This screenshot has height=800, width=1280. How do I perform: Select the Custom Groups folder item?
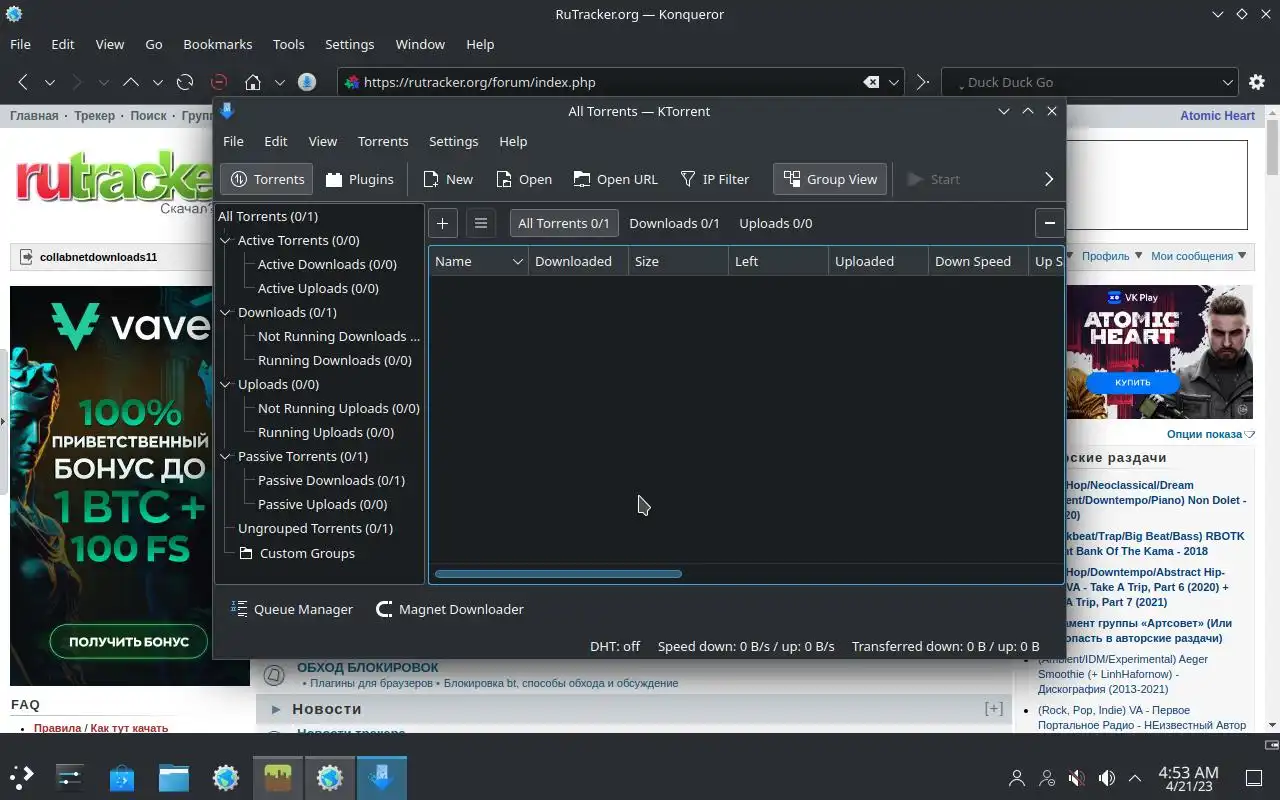click(296, 553)
